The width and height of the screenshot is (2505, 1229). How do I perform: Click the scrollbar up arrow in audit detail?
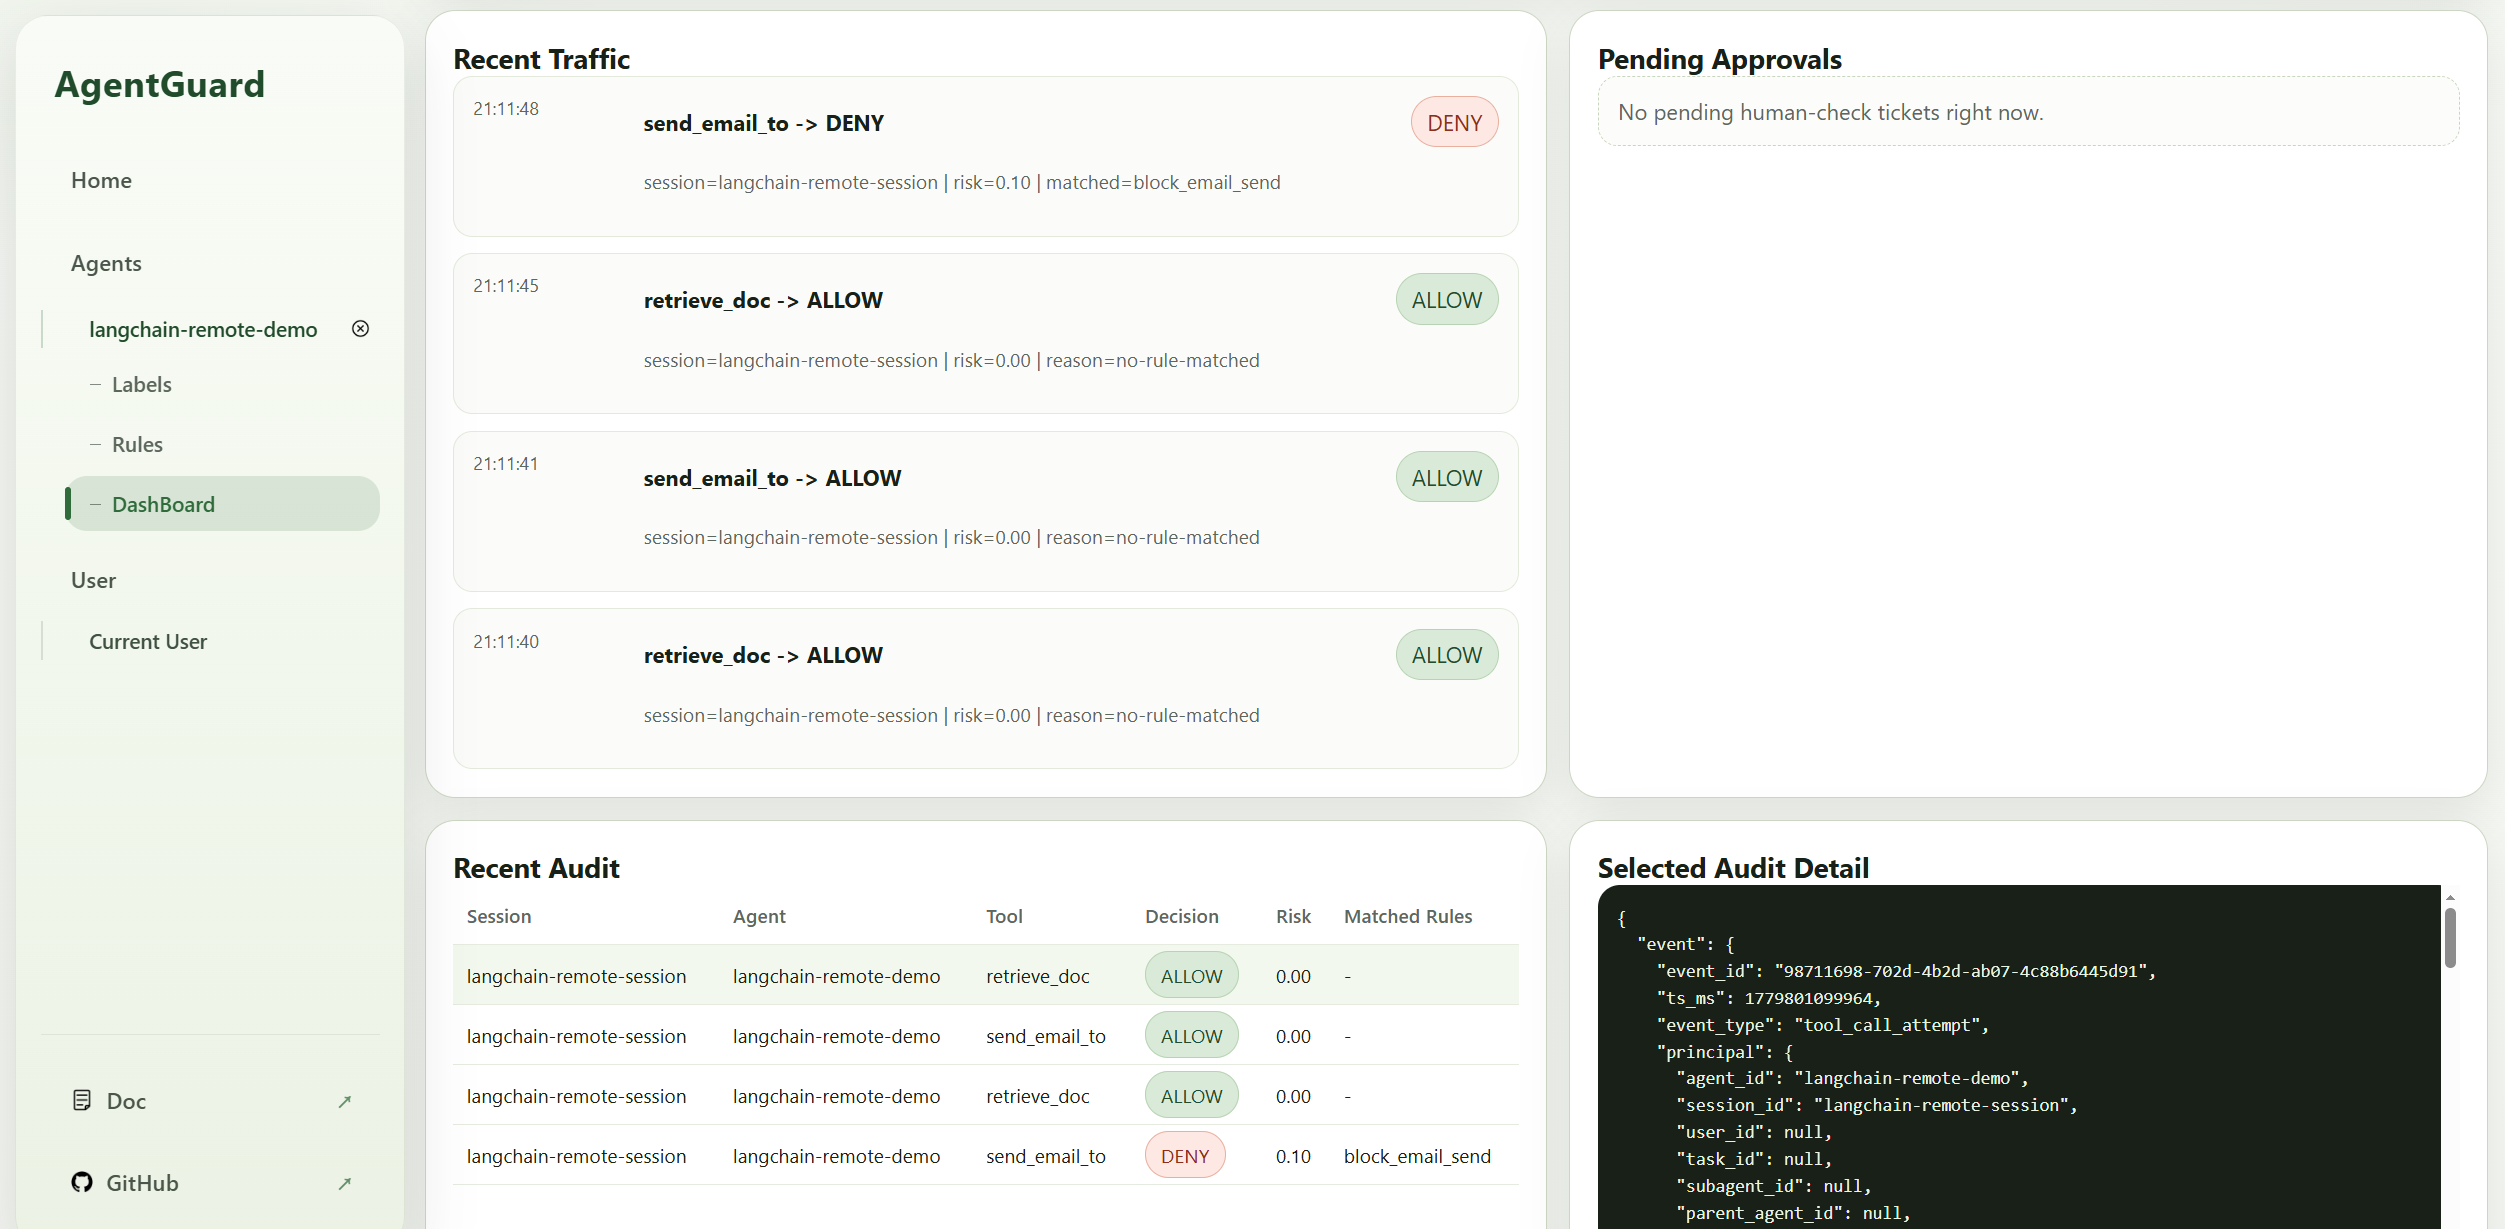[2450, 898]
